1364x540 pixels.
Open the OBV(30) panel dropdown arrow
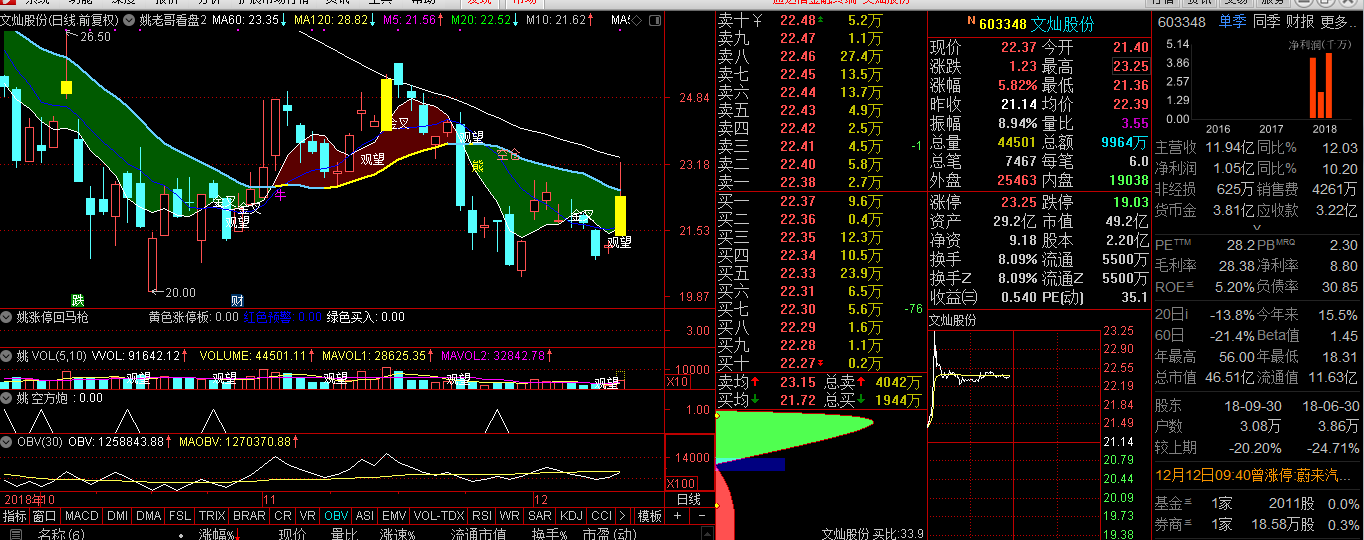pos(7,441)
